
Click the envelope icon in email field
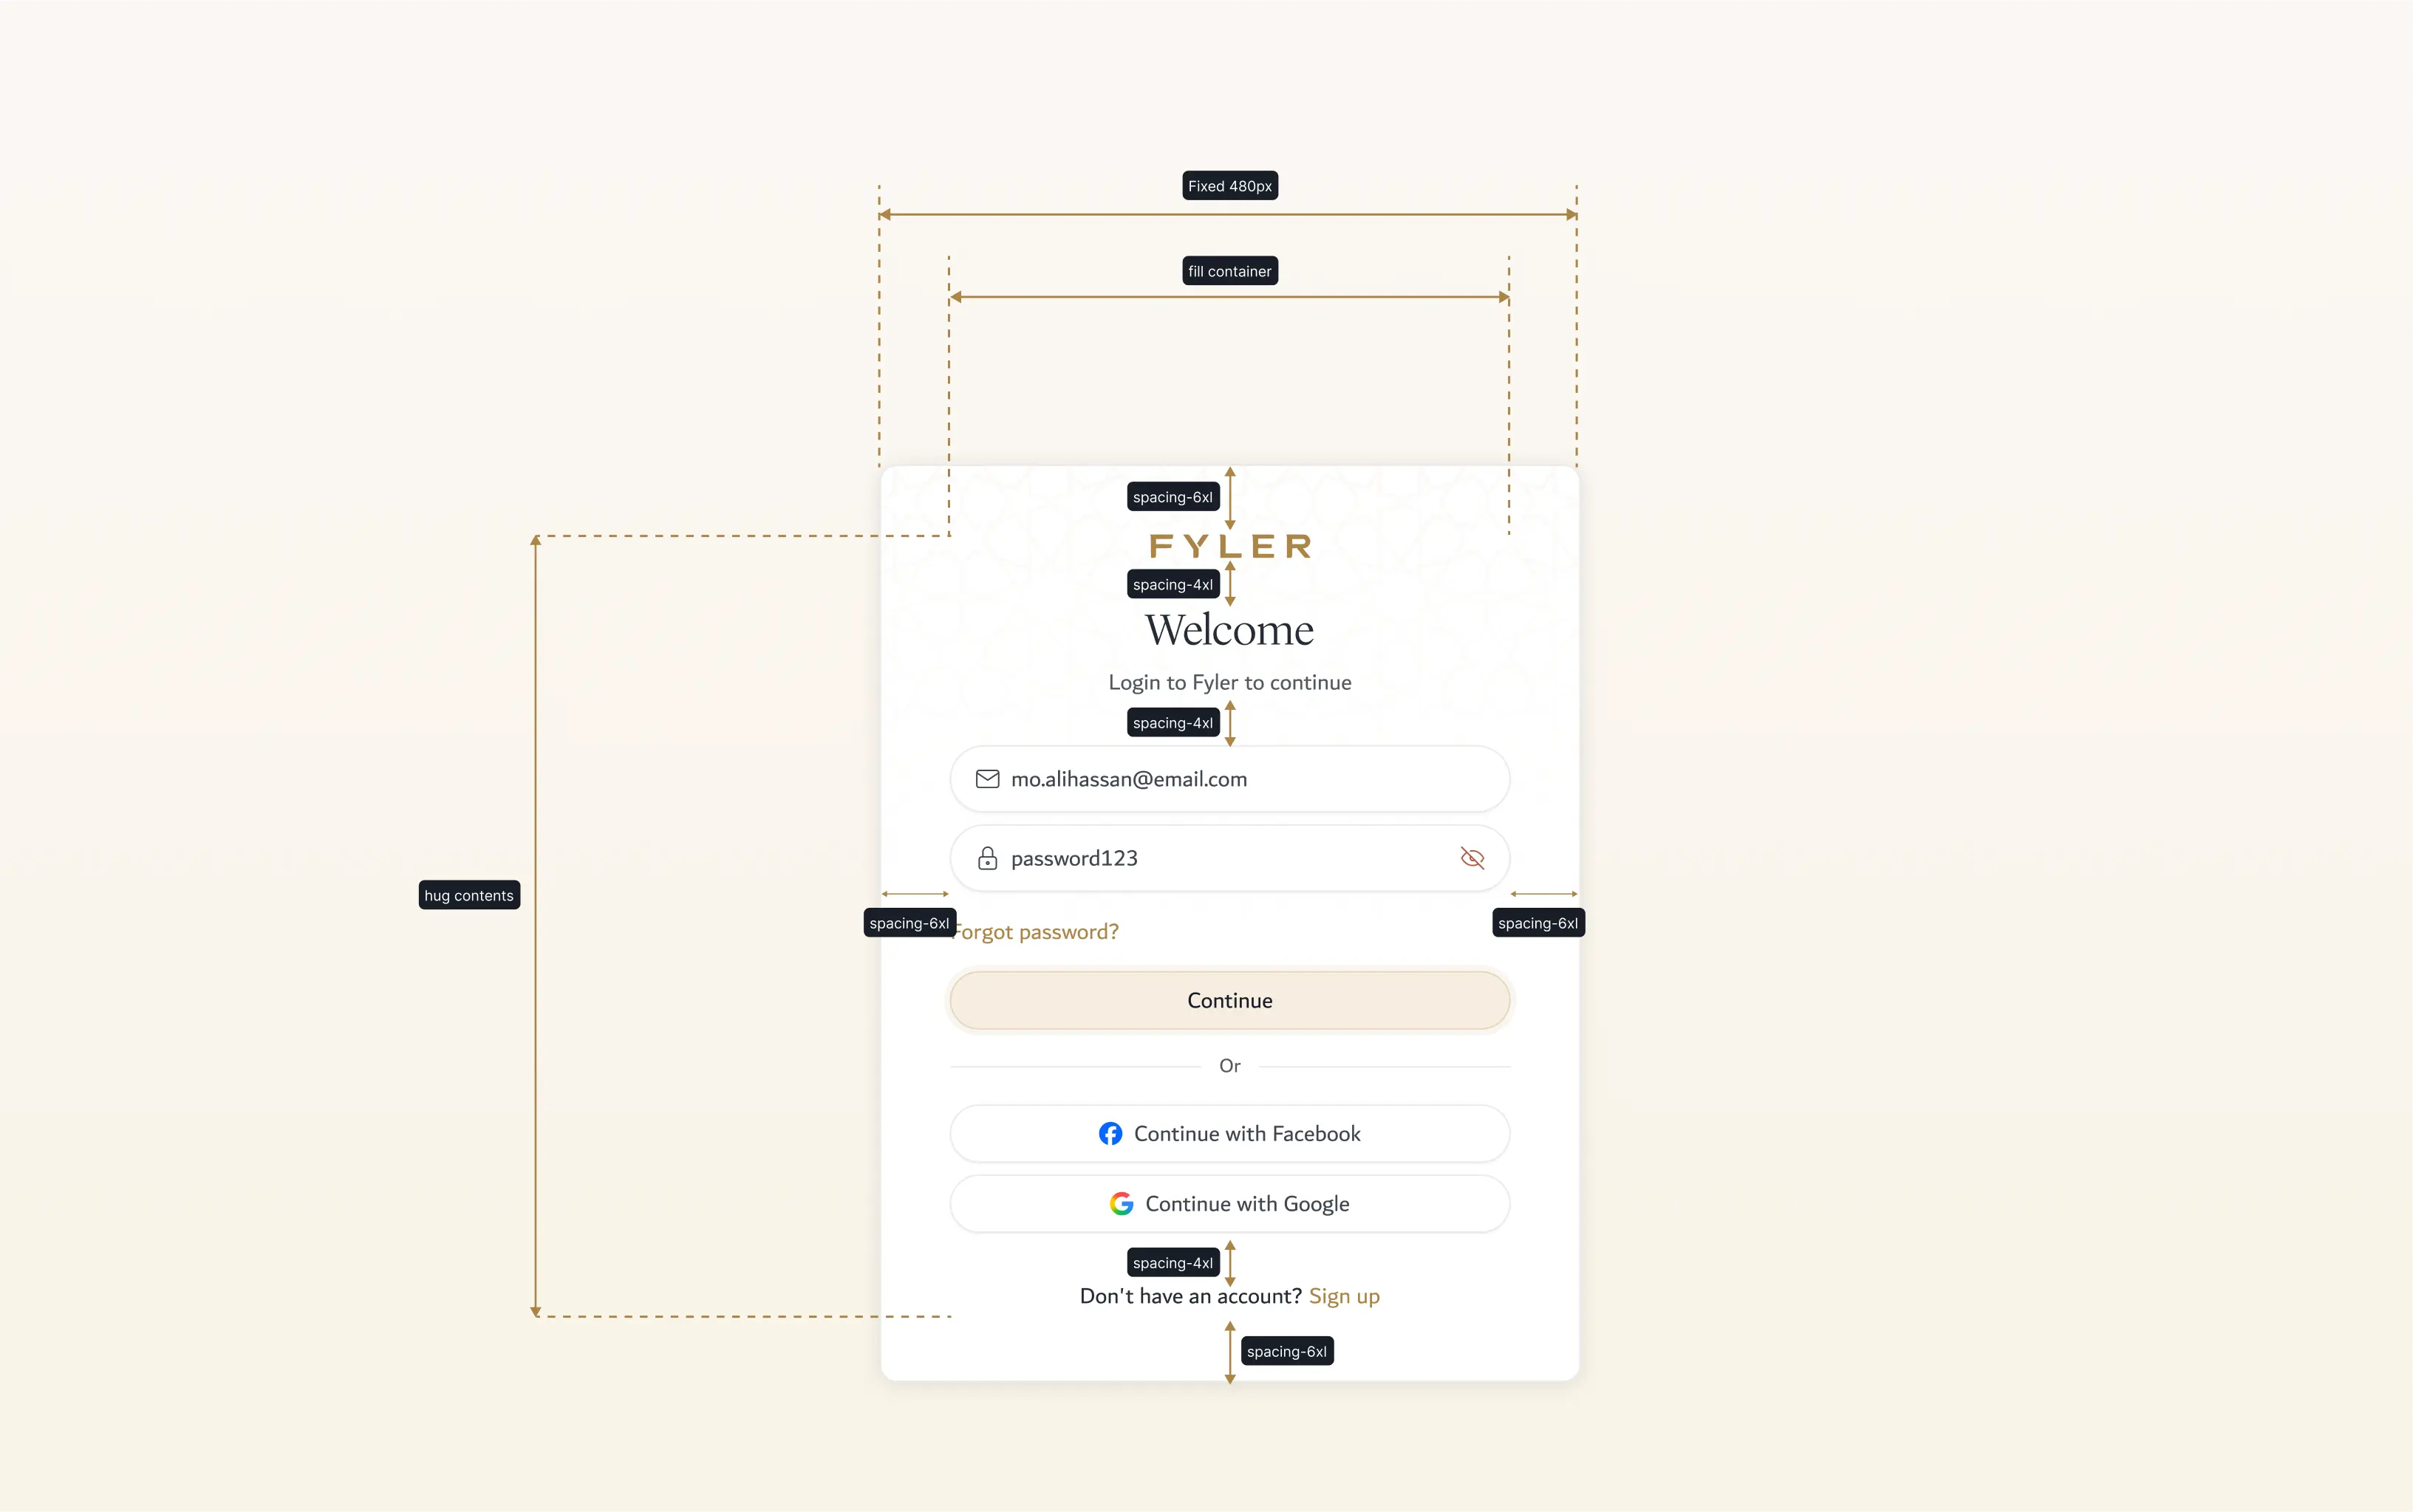tap(987, 779)
